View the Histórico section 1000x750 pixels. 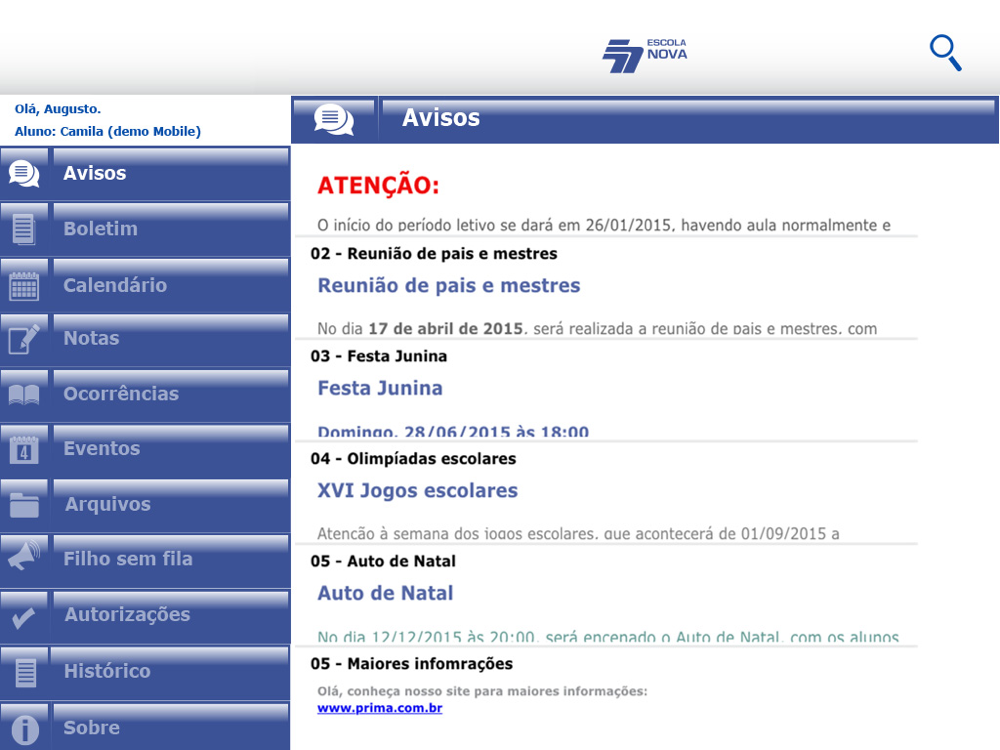click(145, 672)
